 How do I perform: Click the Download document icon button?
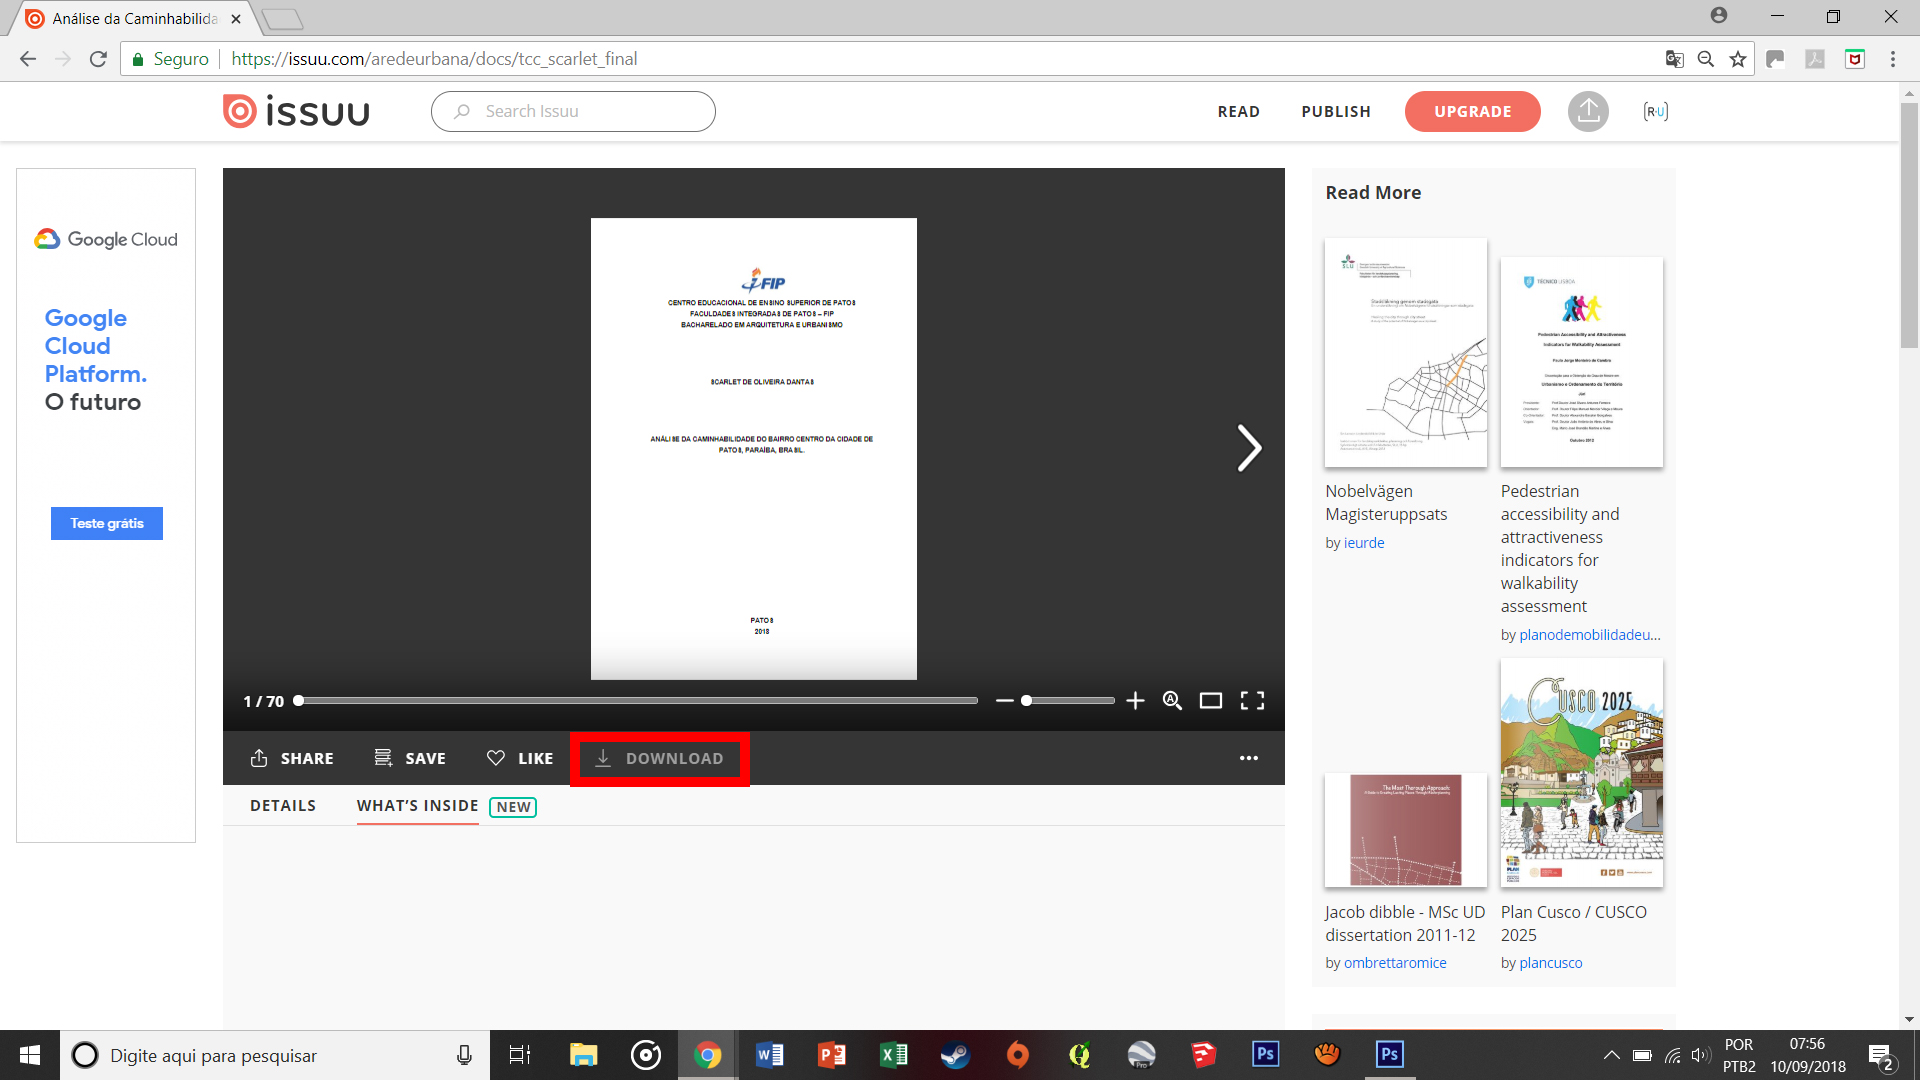[603, 758]
